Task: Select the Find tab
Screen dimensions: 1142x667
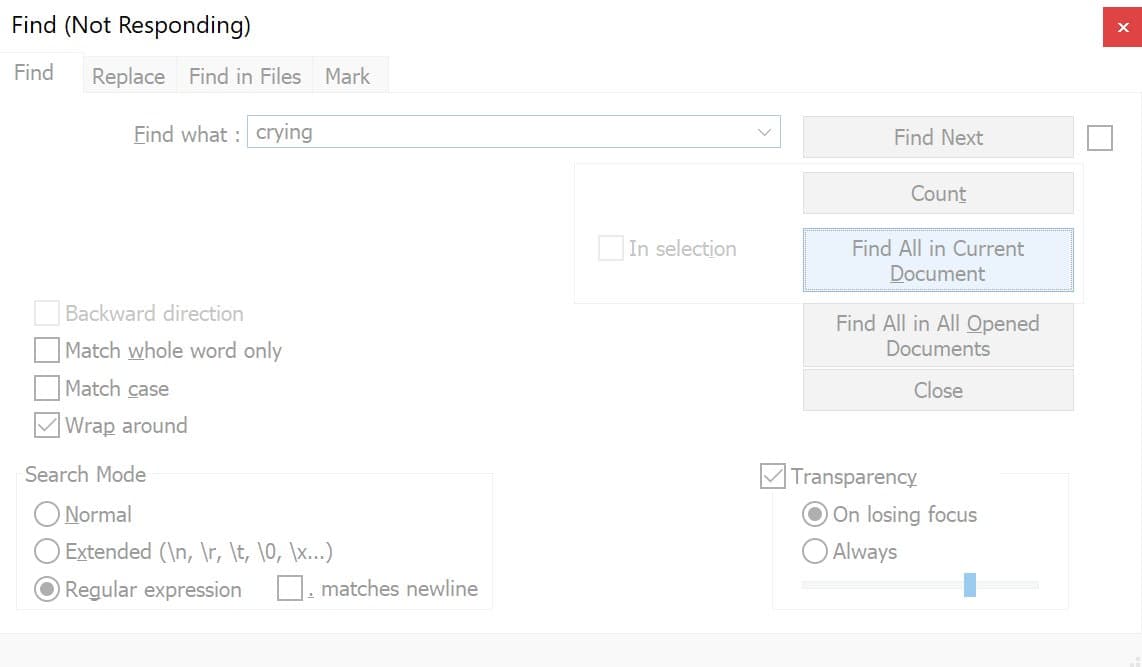Action: [34, 73]
